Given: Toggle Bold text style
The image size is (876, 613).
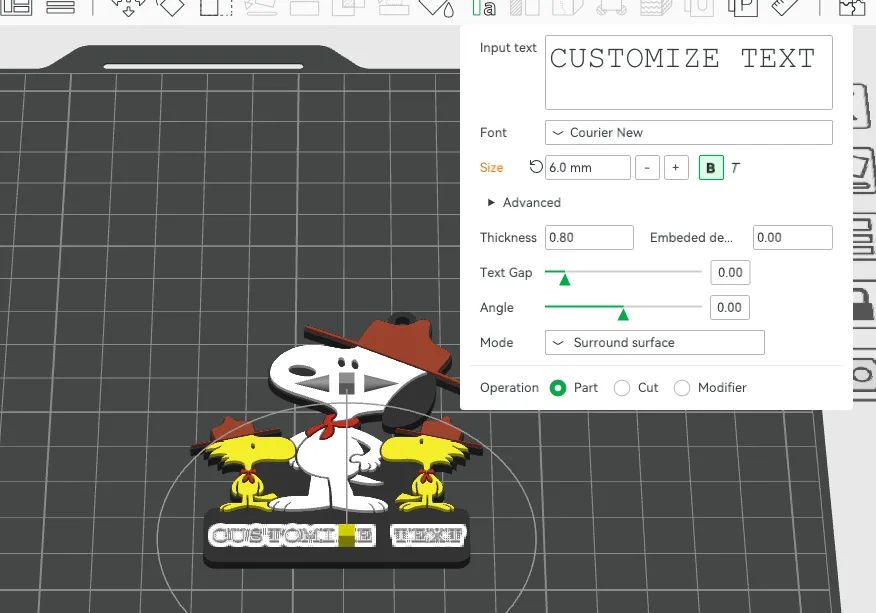Looking at the screenshot, I should (x=711, y=168).
